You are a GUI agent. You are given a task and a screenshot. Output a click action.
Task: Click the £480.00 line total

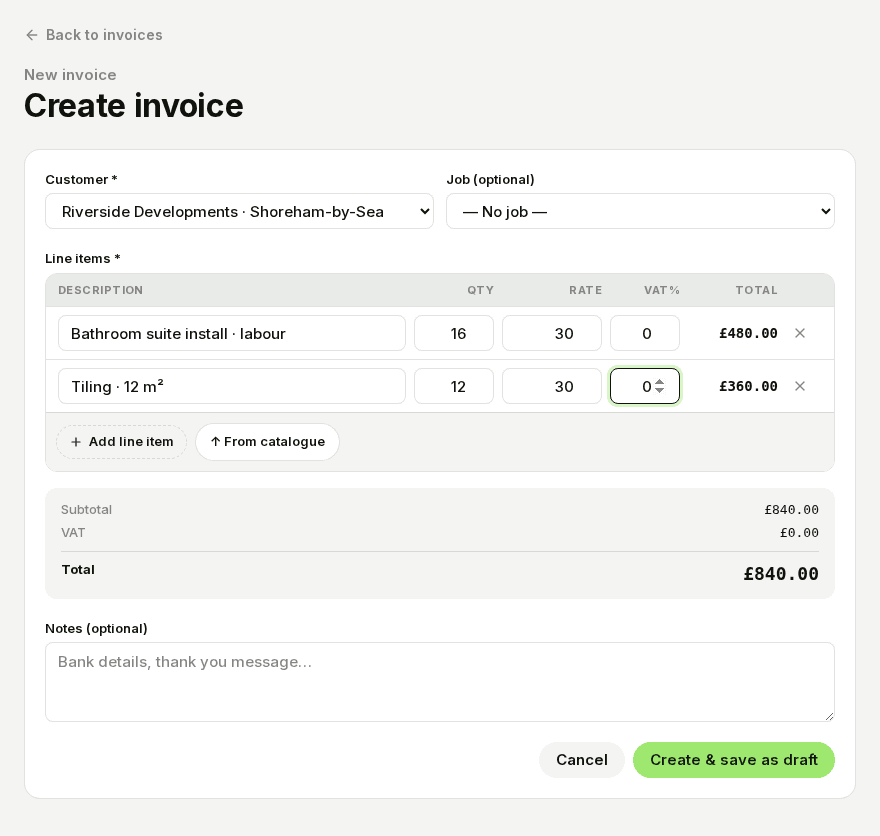click(x=748, y=333)
